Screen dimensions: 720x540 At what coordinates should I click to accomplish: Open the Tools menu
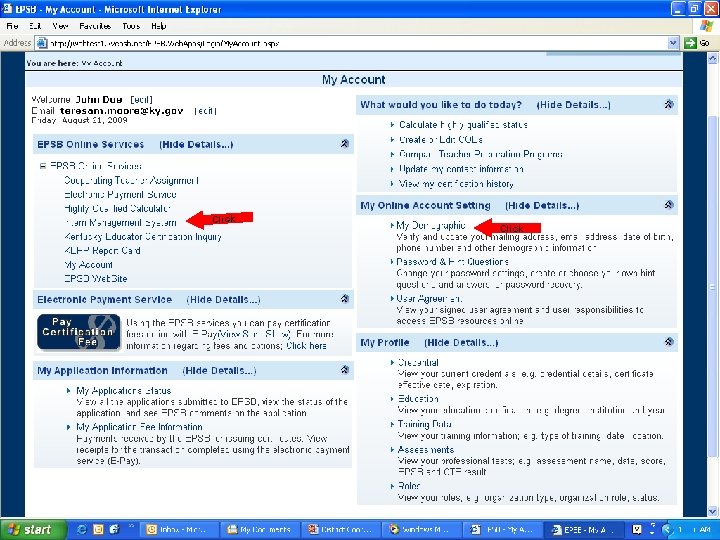click(131, 26)
